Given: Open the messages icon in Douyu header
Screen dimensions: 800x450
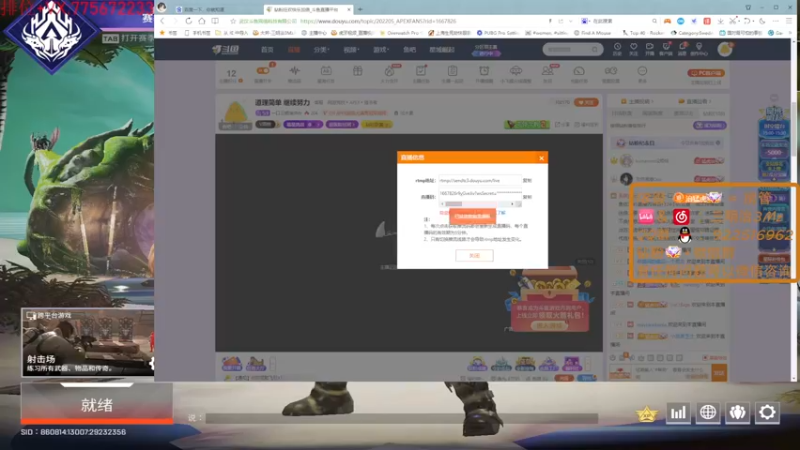Looking at the screenshot, I should [x=682, y=48].
